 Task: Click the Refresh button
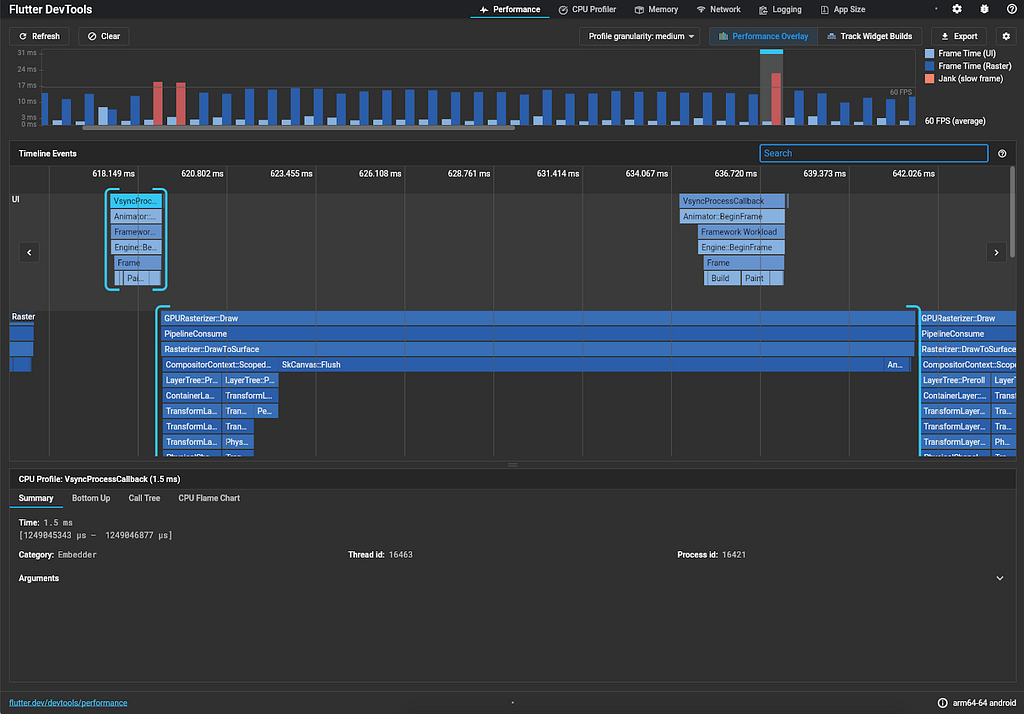click(39, 36)
